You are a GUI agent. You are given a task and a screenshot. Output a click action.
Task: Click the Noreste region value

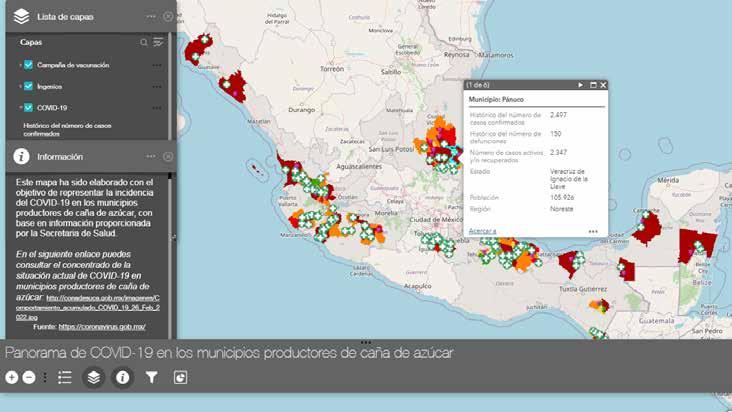tap(561, 209)
